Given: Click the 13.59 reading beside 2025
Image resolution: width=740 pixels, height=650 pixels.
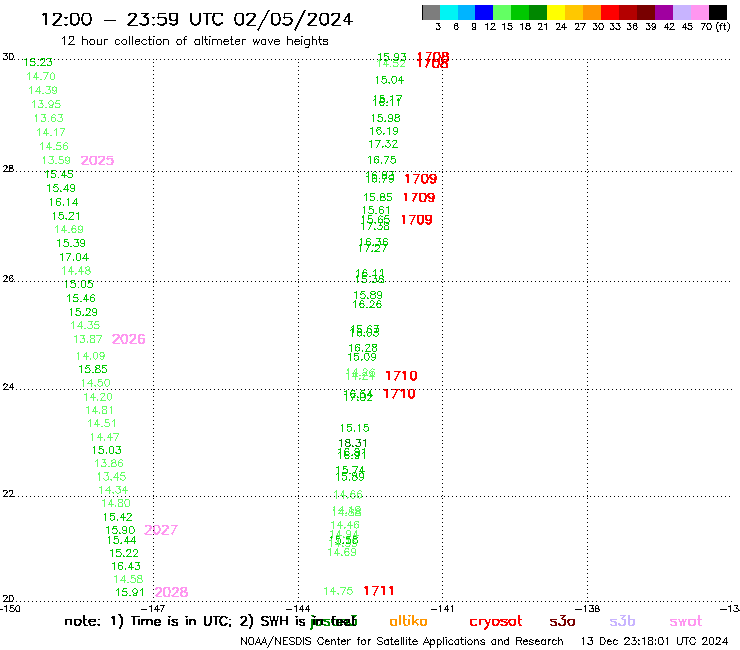Looking at the screenshot, I should point(56,160).
